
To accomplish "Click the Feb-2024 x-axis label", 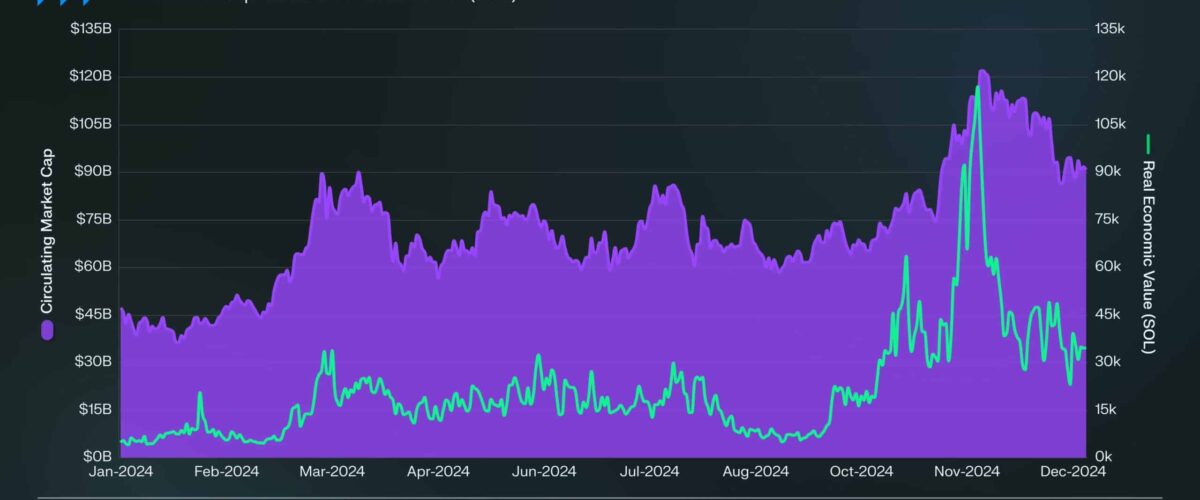I will click(227, 472).
